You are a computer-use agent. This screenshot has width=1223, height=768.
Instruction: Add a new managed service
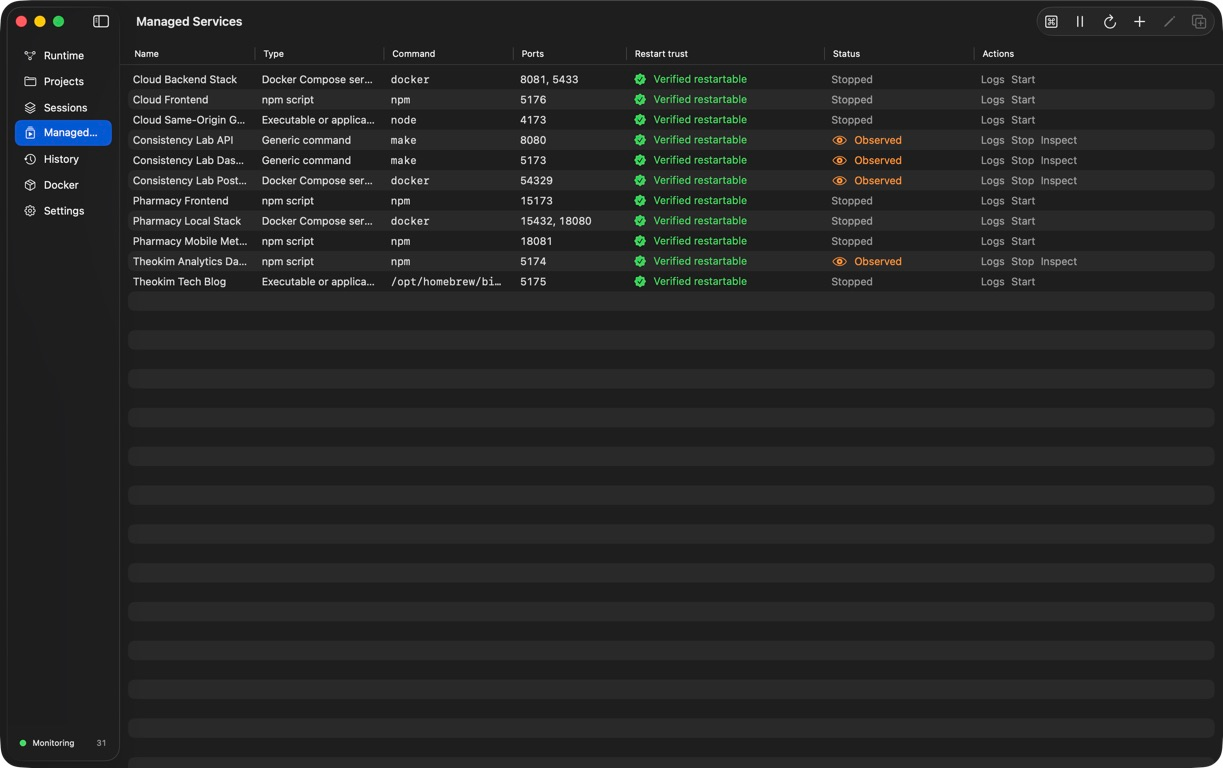[1139, 21]
